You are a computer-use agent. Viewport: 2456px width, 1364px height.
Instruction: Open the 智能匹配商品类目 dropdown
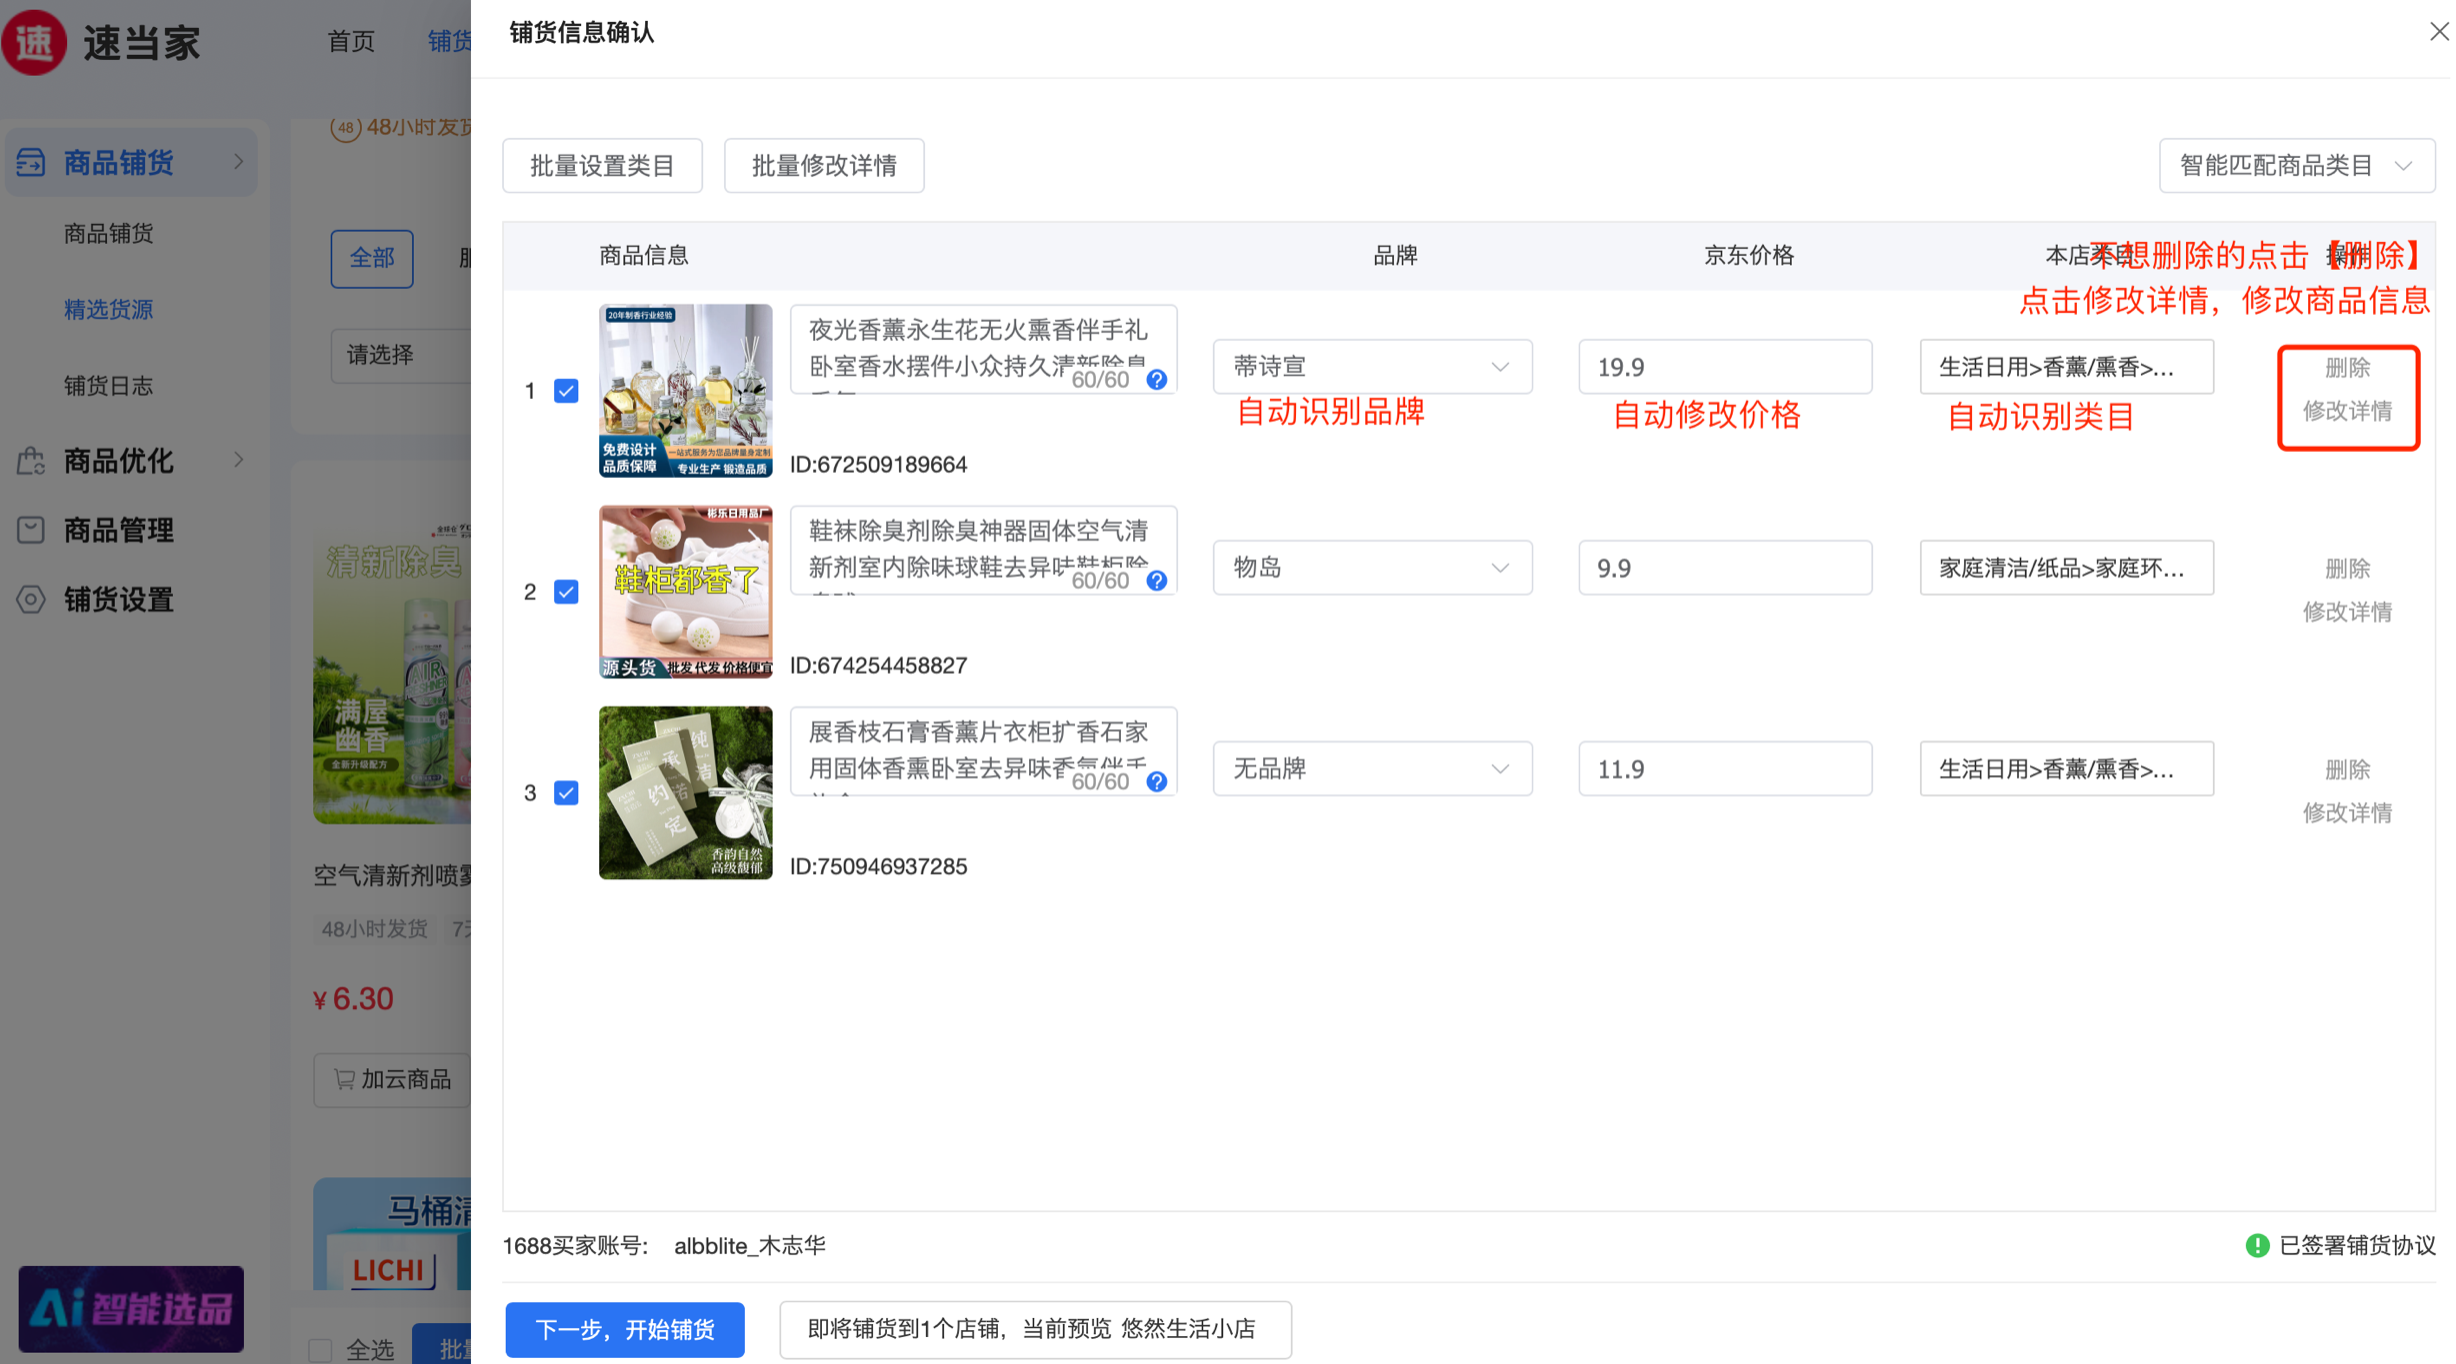tap(2296, 166)
